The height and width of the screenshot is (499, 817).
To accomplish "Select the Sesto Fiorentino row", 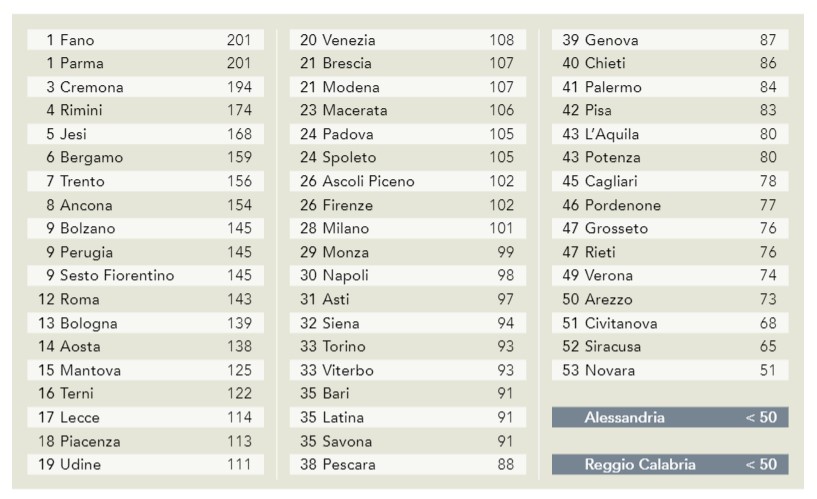I will (145, 275).
